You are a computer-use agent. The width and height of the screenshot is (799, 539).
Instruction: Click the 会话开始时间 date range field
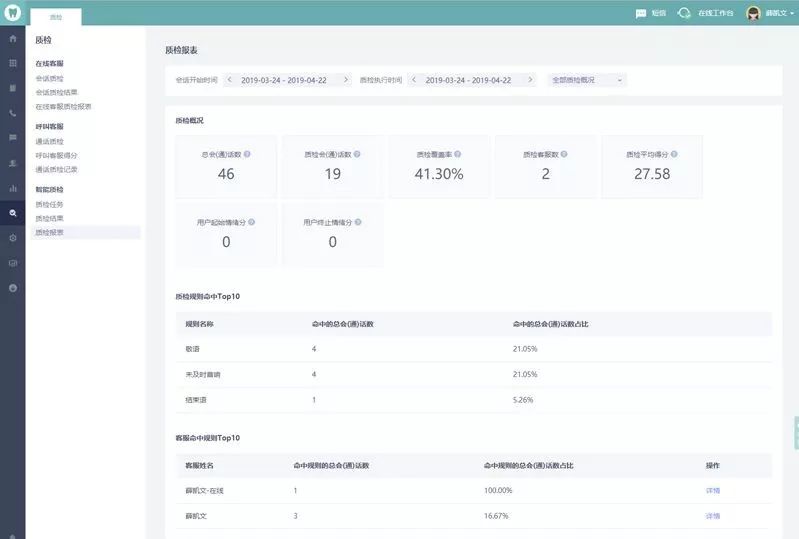288,79
